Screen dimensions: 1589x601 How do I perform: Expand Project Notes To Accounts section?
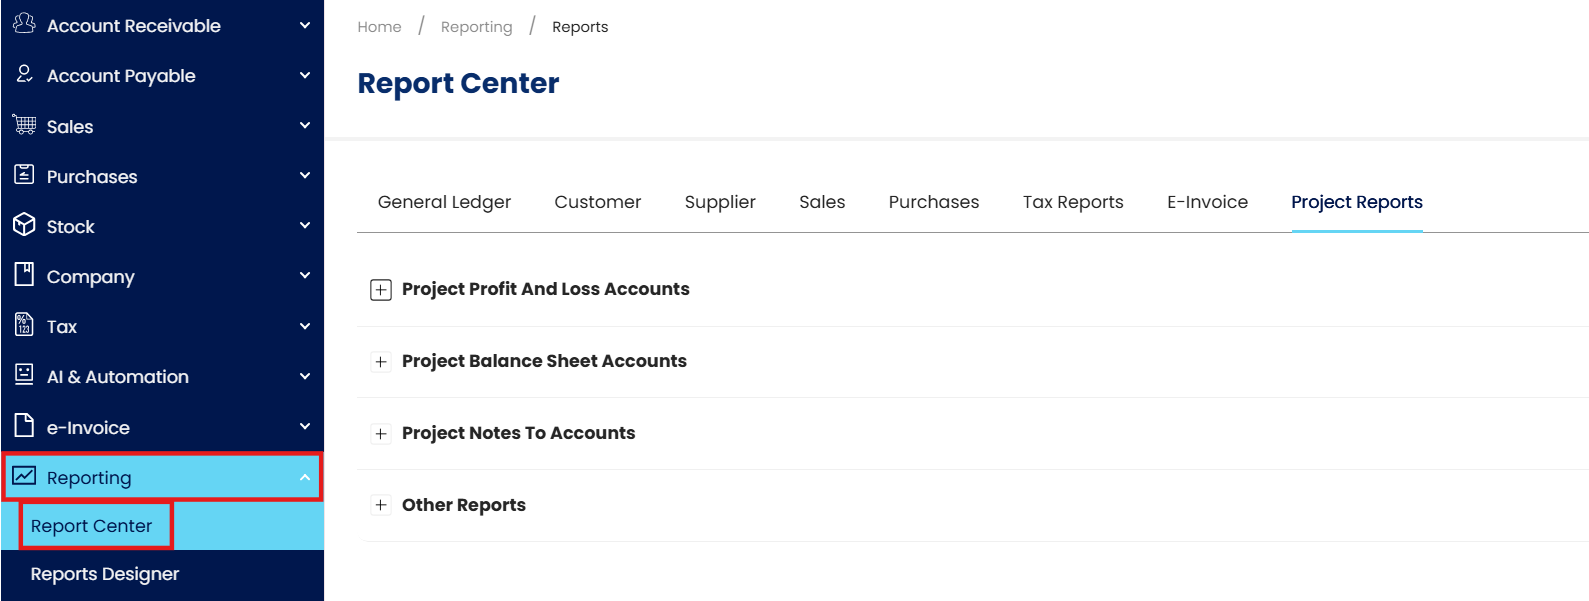(x=381, y=434)
